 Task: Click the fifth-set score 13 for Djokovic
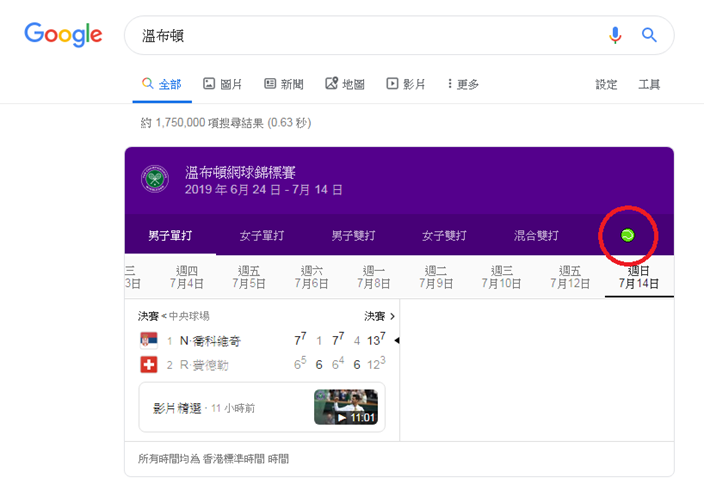pyautogui.click(x=376, y=339)
